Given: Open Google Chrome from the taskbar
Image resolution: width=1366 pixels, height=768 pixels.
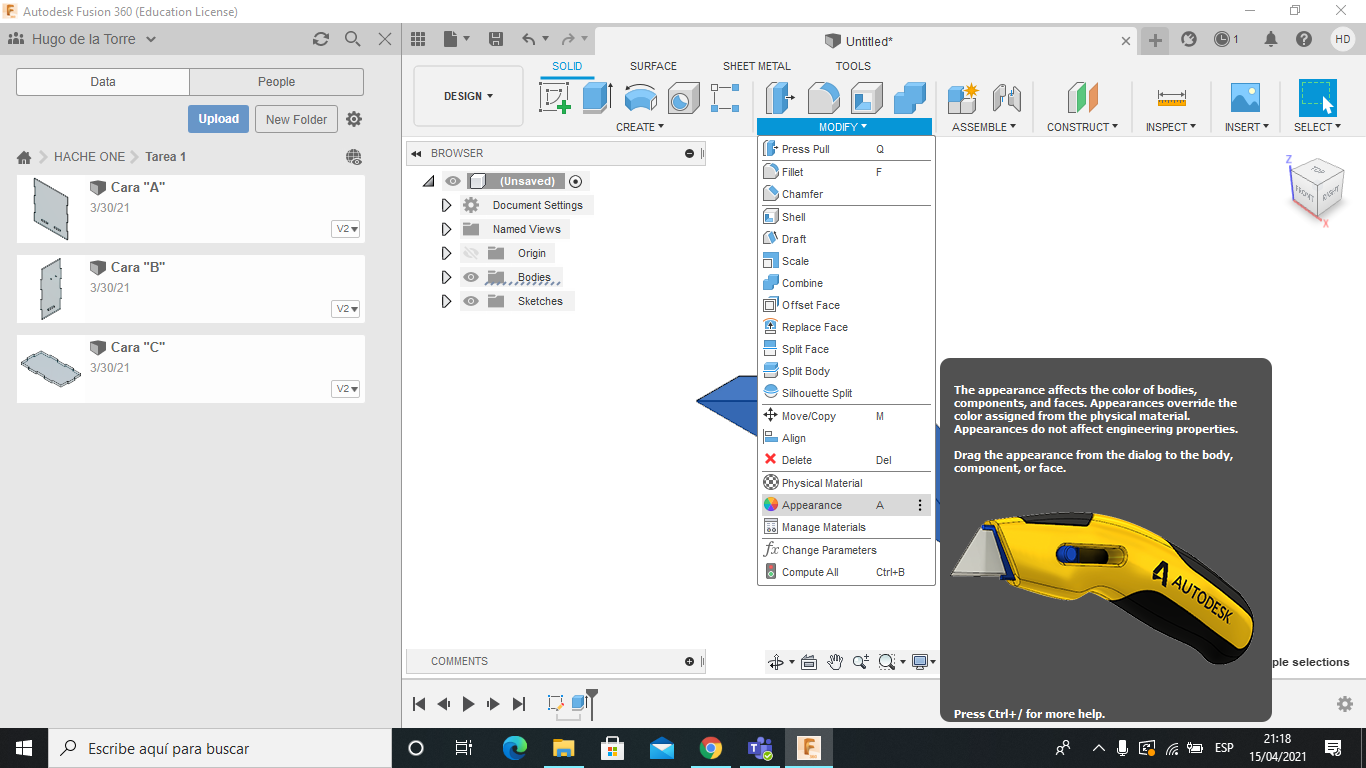Looking at the screenshot, I should pos(711,748).
